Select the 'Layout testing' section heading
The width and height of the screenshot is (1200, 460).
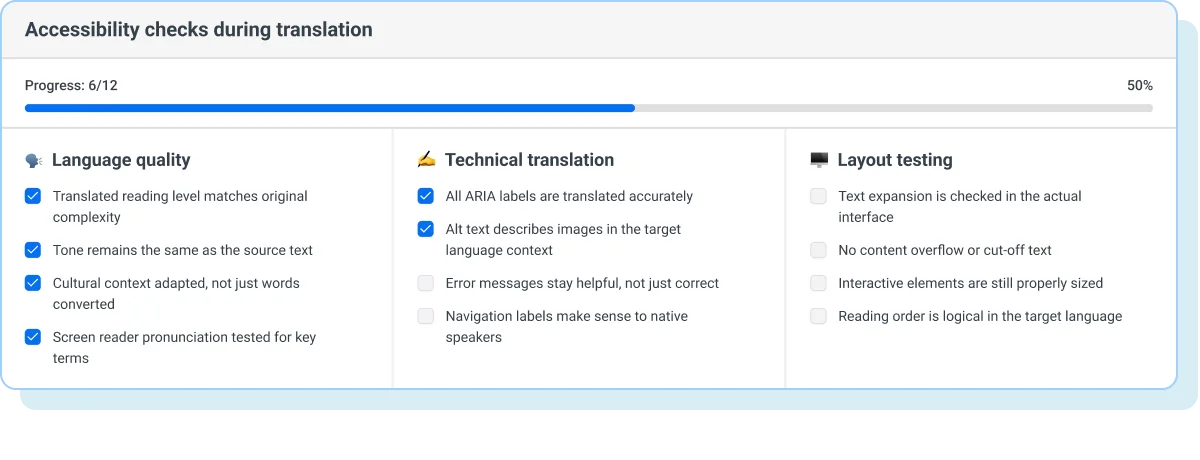click(x=894, y=160)
